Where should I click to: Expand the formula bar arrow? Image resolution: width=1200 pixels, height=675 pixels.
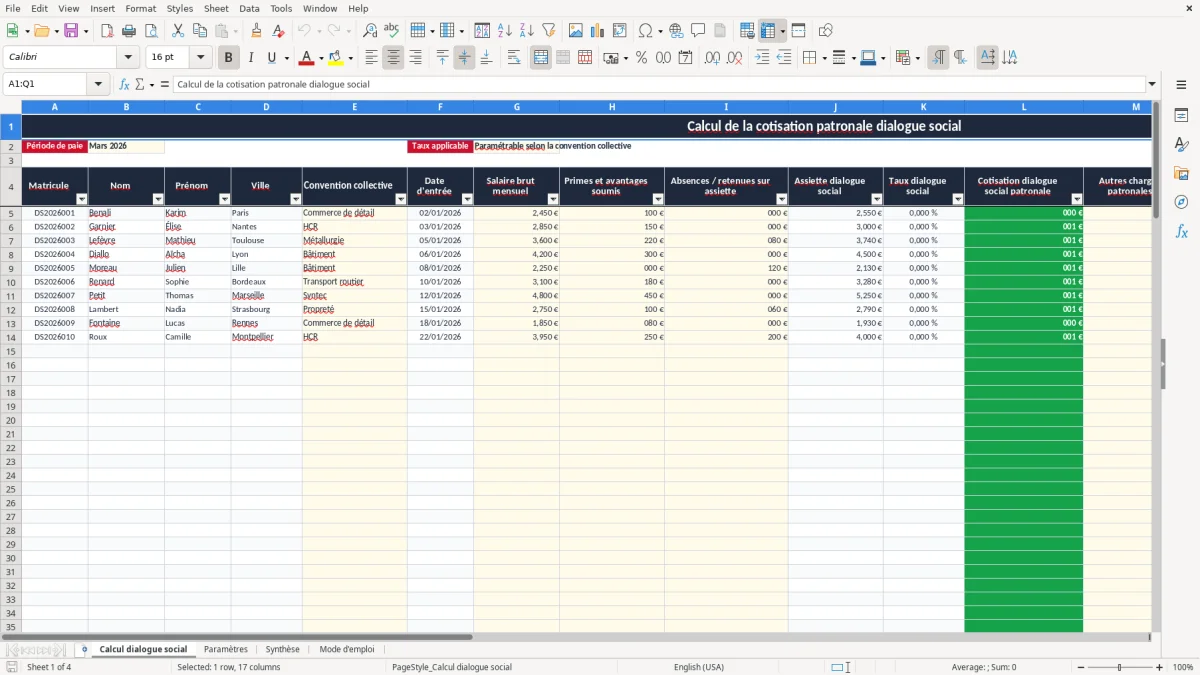point(1152,84)
